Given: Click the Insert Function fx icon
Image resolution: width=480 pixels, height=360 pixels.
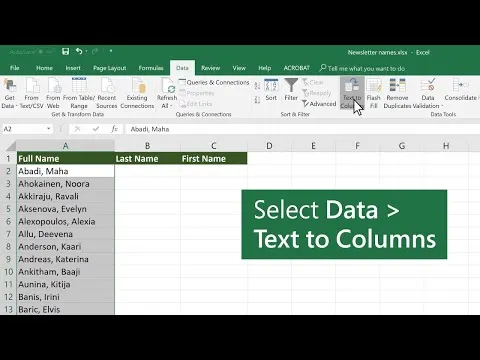Looking at the screenshot, I should coord(114,129).
